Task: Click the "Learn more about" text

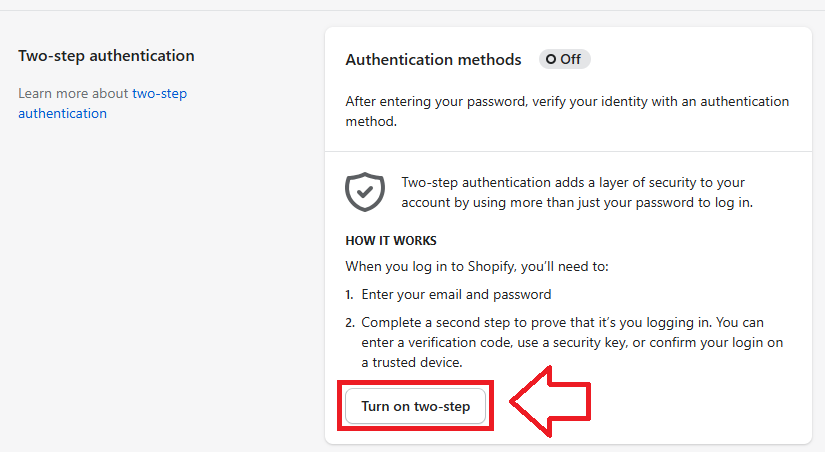Action: 73,93
